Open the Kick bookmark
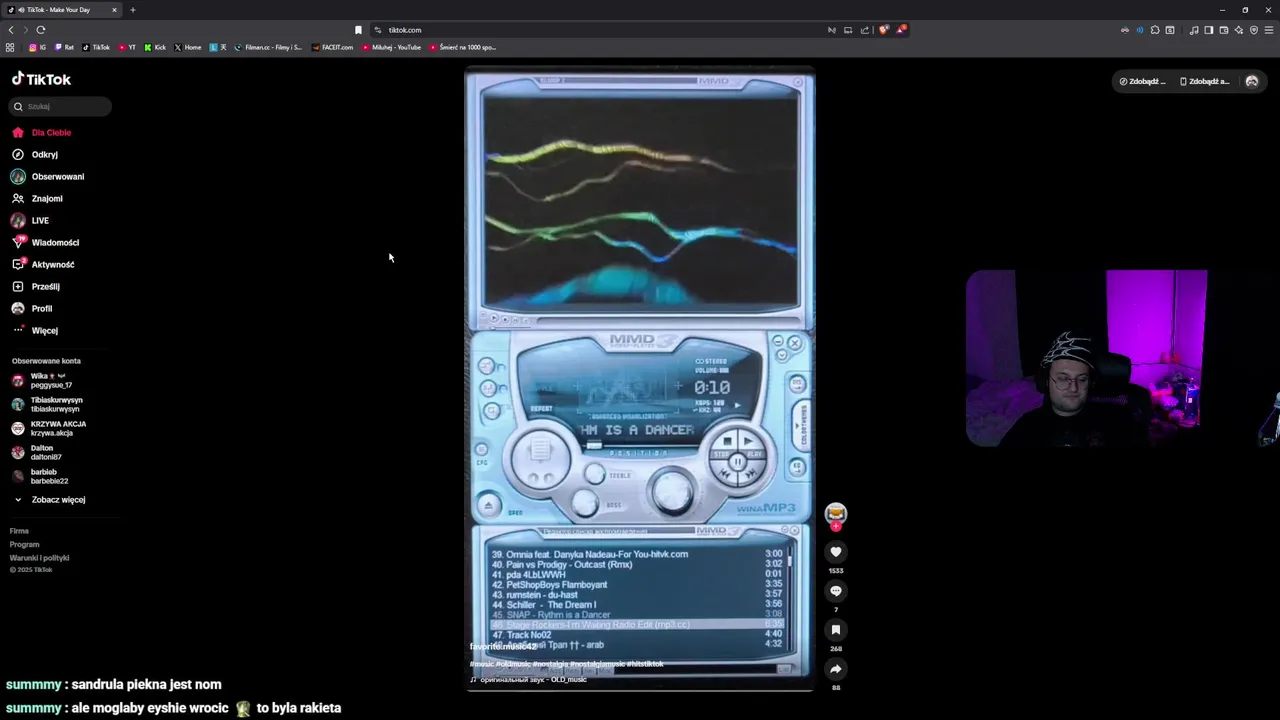The width and height of the screenshot is (1280, 720). point(155,47)
